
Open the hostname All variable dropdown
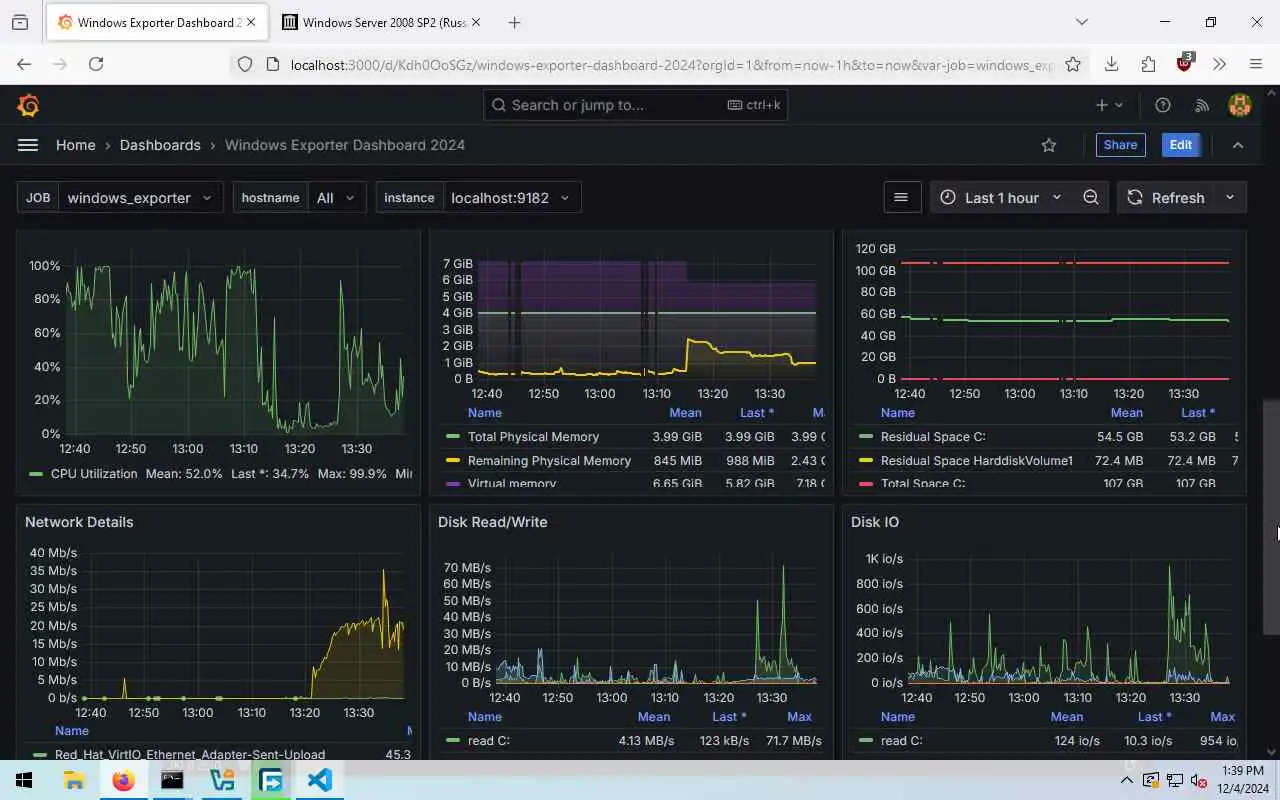pos(336,197)
